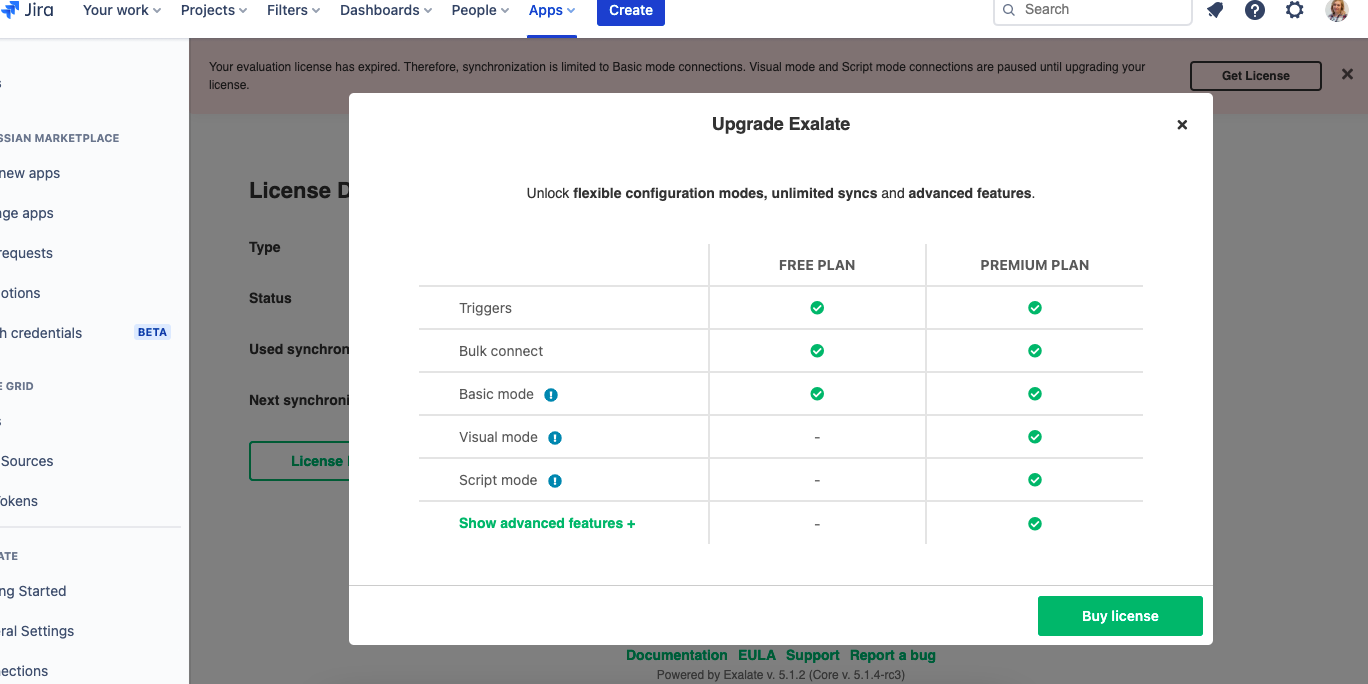Open the Documentation link
This screenshot has height=684, width=1368.
coord(677,656)
